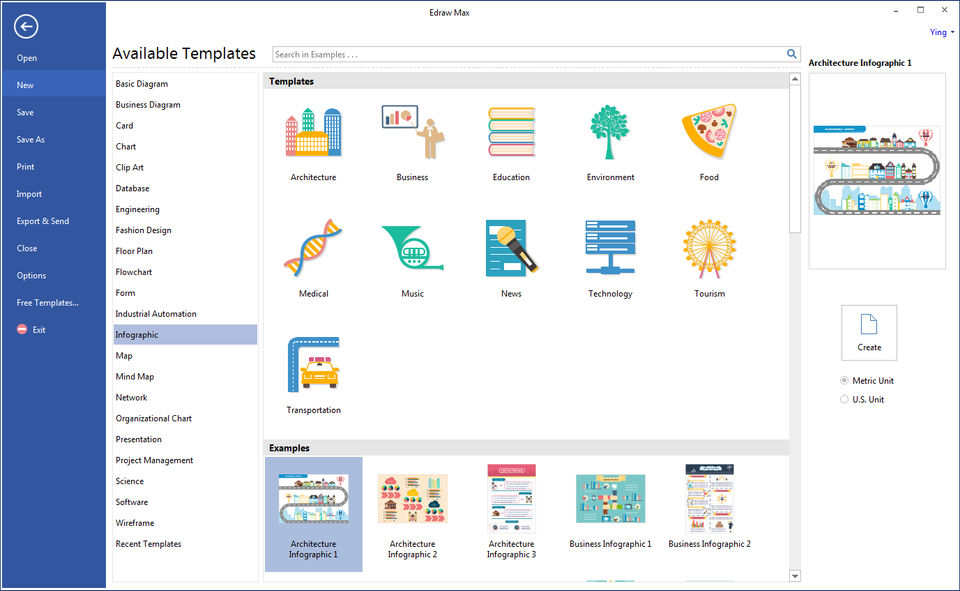Open Export & Send
The height and width of the screenshot is (591, 960).
click(x=43, y=221)
